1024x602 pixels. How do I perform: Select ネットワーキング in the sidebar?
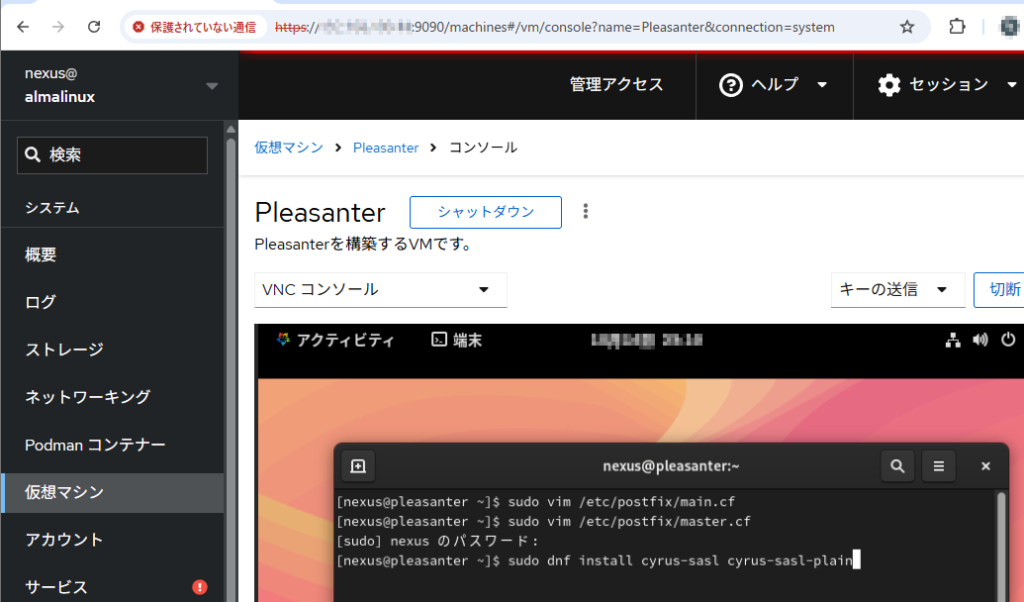click(x=88, y=397)
